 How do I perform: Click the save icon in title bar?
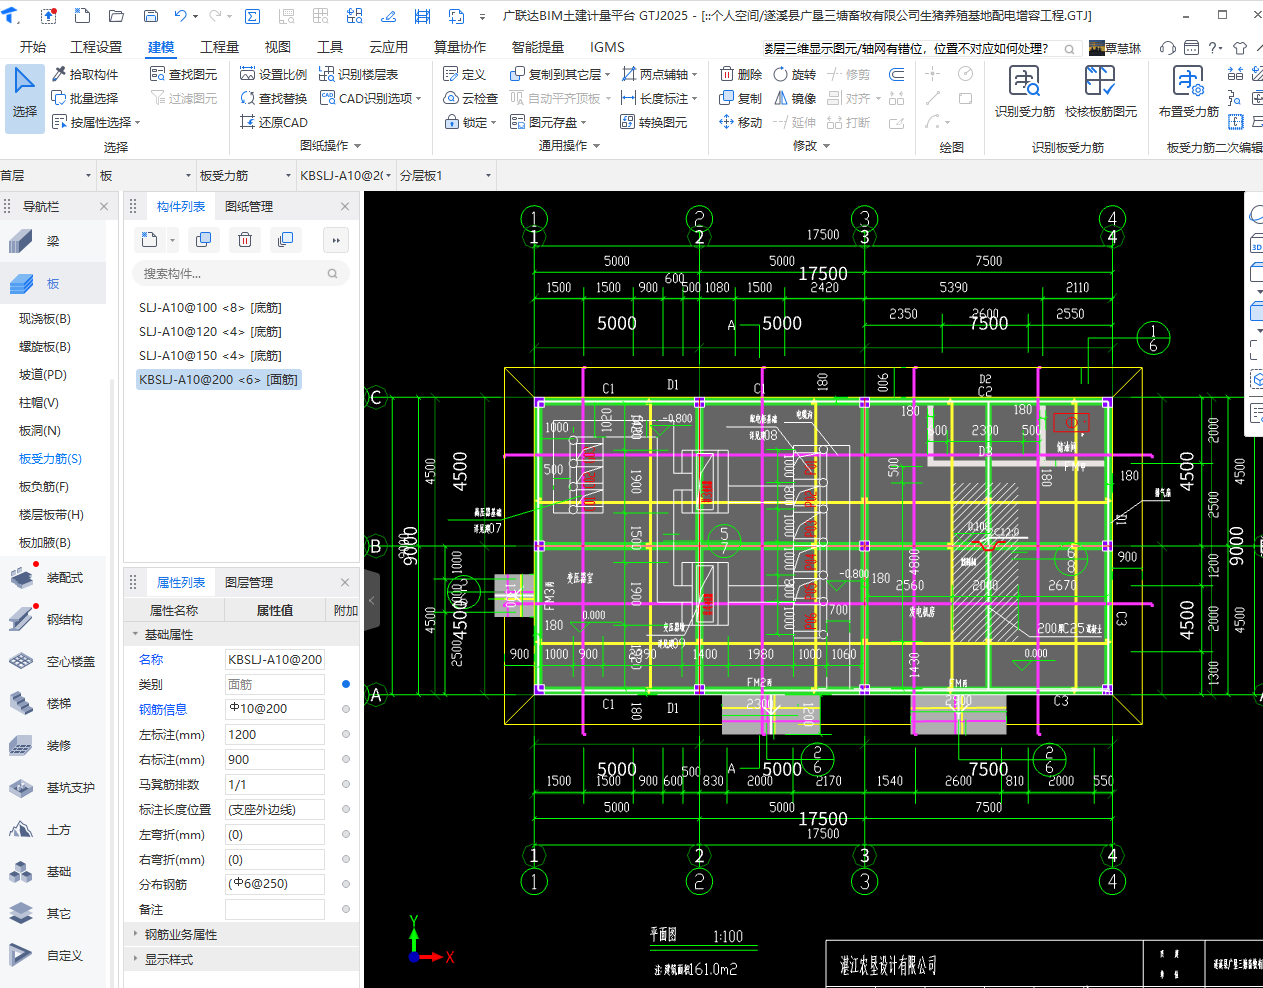coord(150,16)
